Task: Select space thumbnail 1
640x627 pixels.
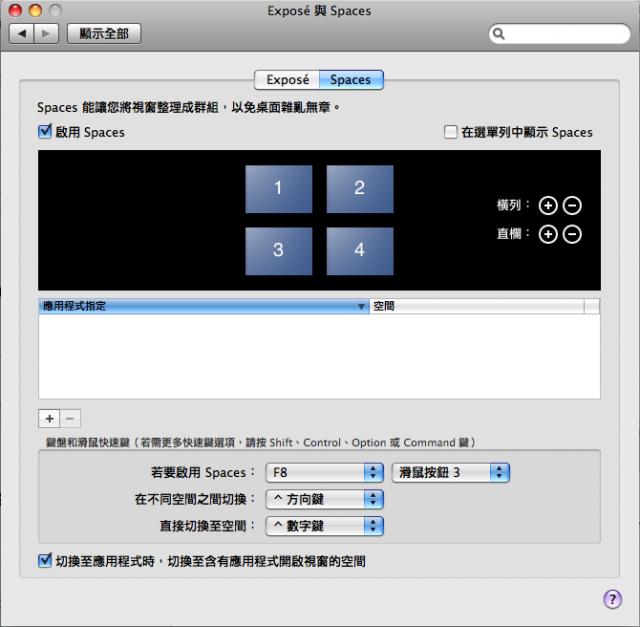Action: pos(279,189)
